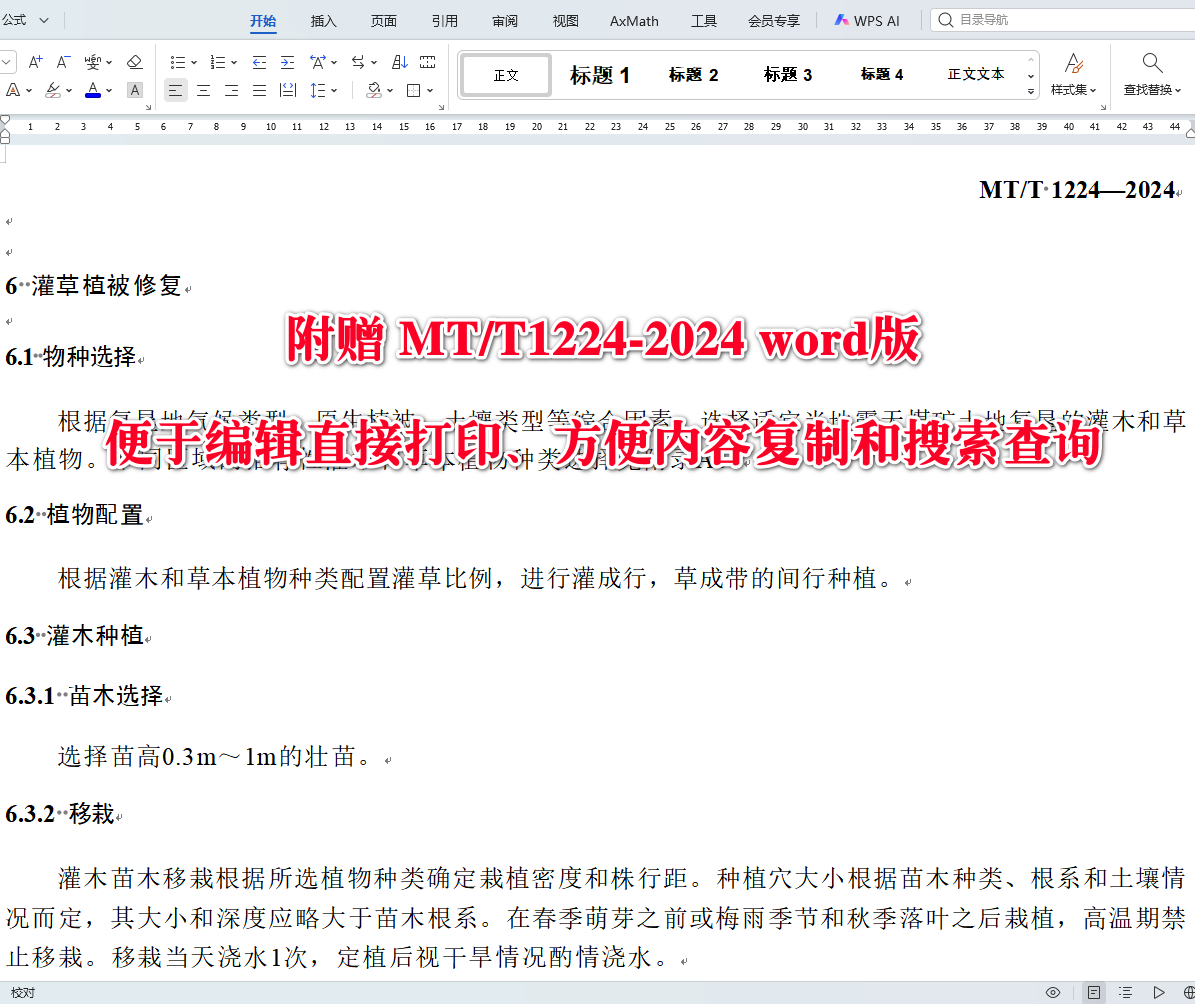Toggle character shading with the A box icon

point(134,89)
